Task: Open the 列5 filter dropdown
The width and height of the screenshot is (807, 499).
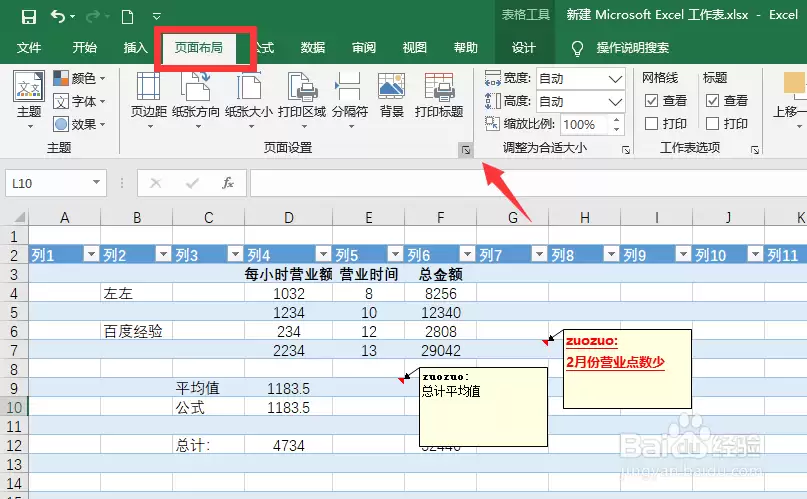Action: click(395, 254)
